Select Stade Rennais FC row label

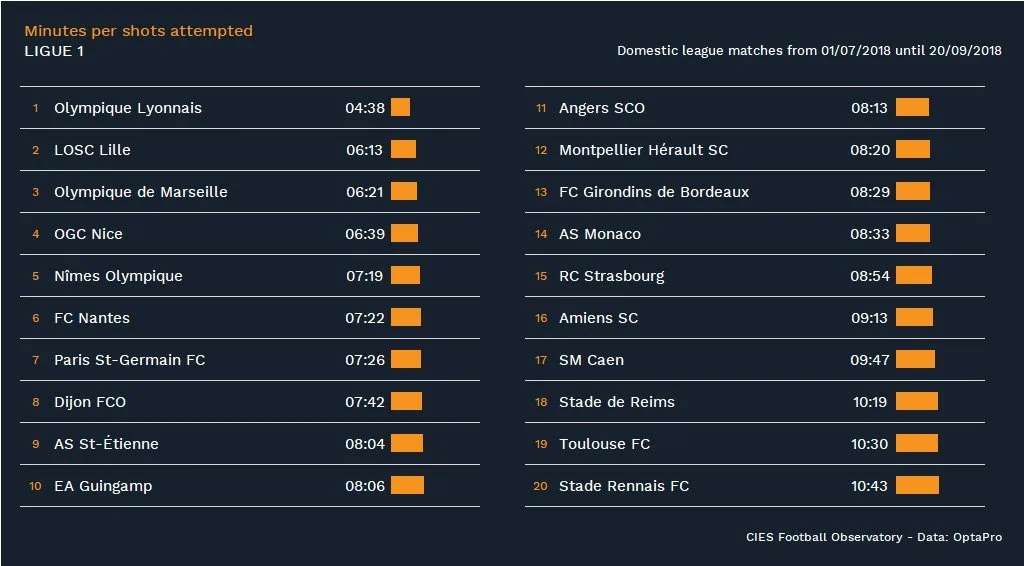[623, 486]
